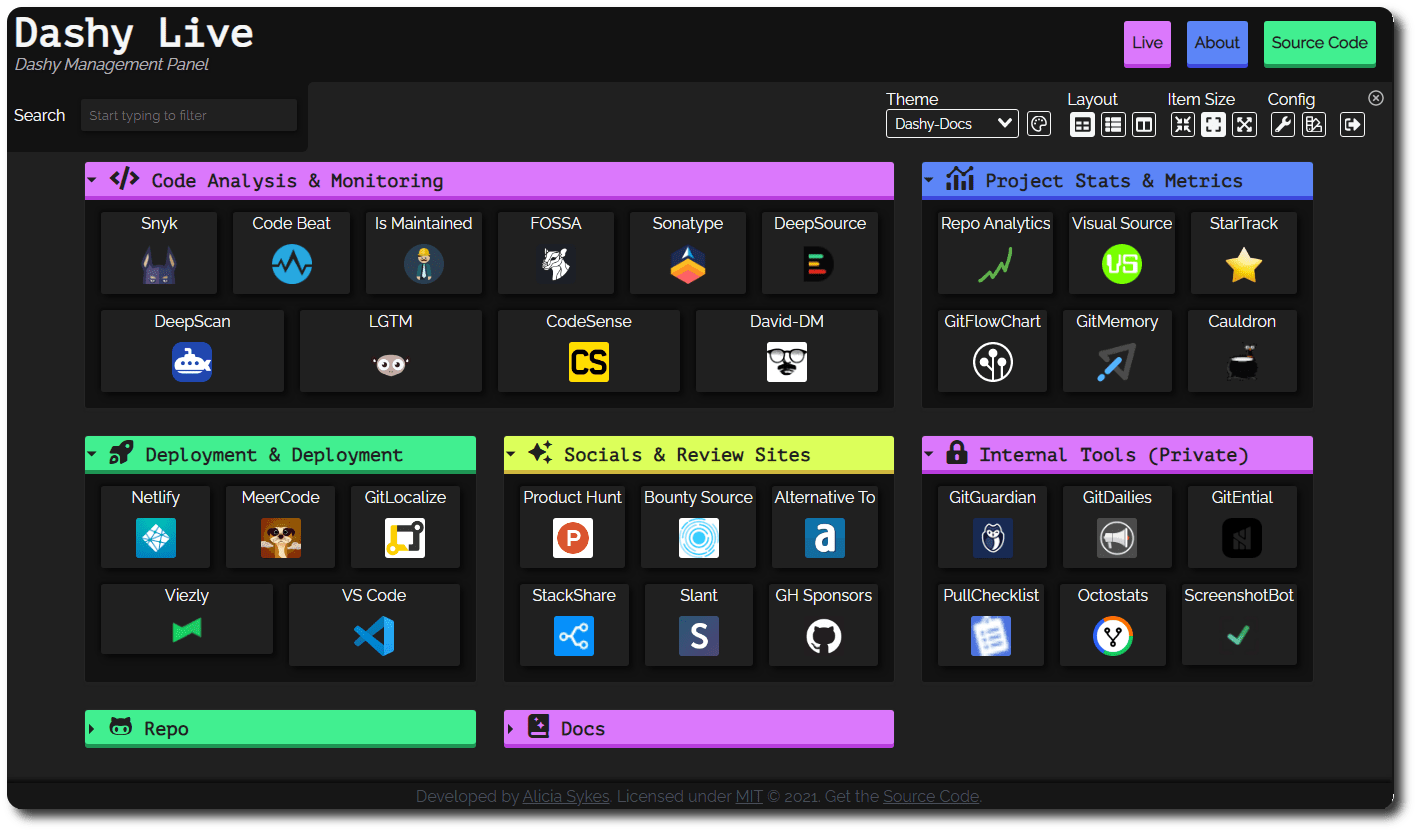
Task: Open the Code Beat item
Action: point(291,252)
